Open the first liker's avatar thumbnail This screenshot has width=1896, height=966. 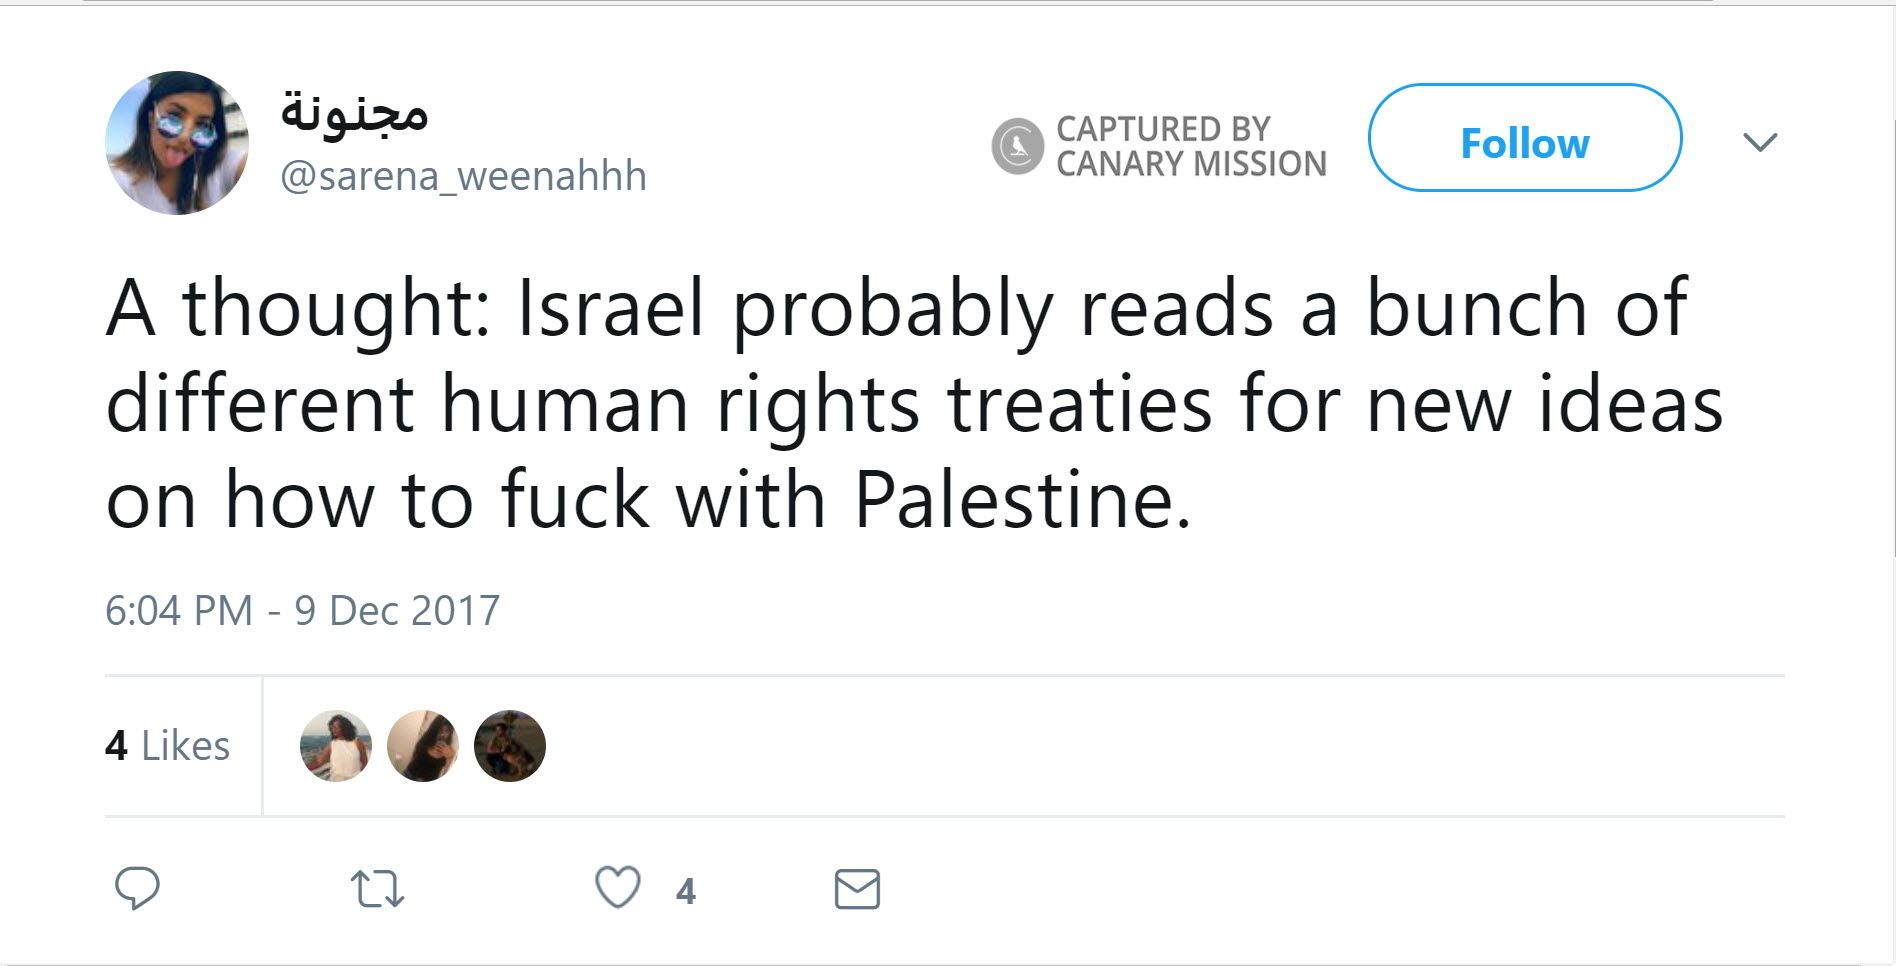click(336, 744)
